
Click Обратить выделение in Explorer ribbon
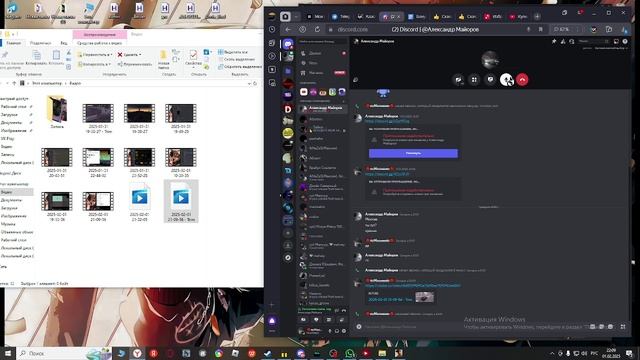click(x=240, y=67)
